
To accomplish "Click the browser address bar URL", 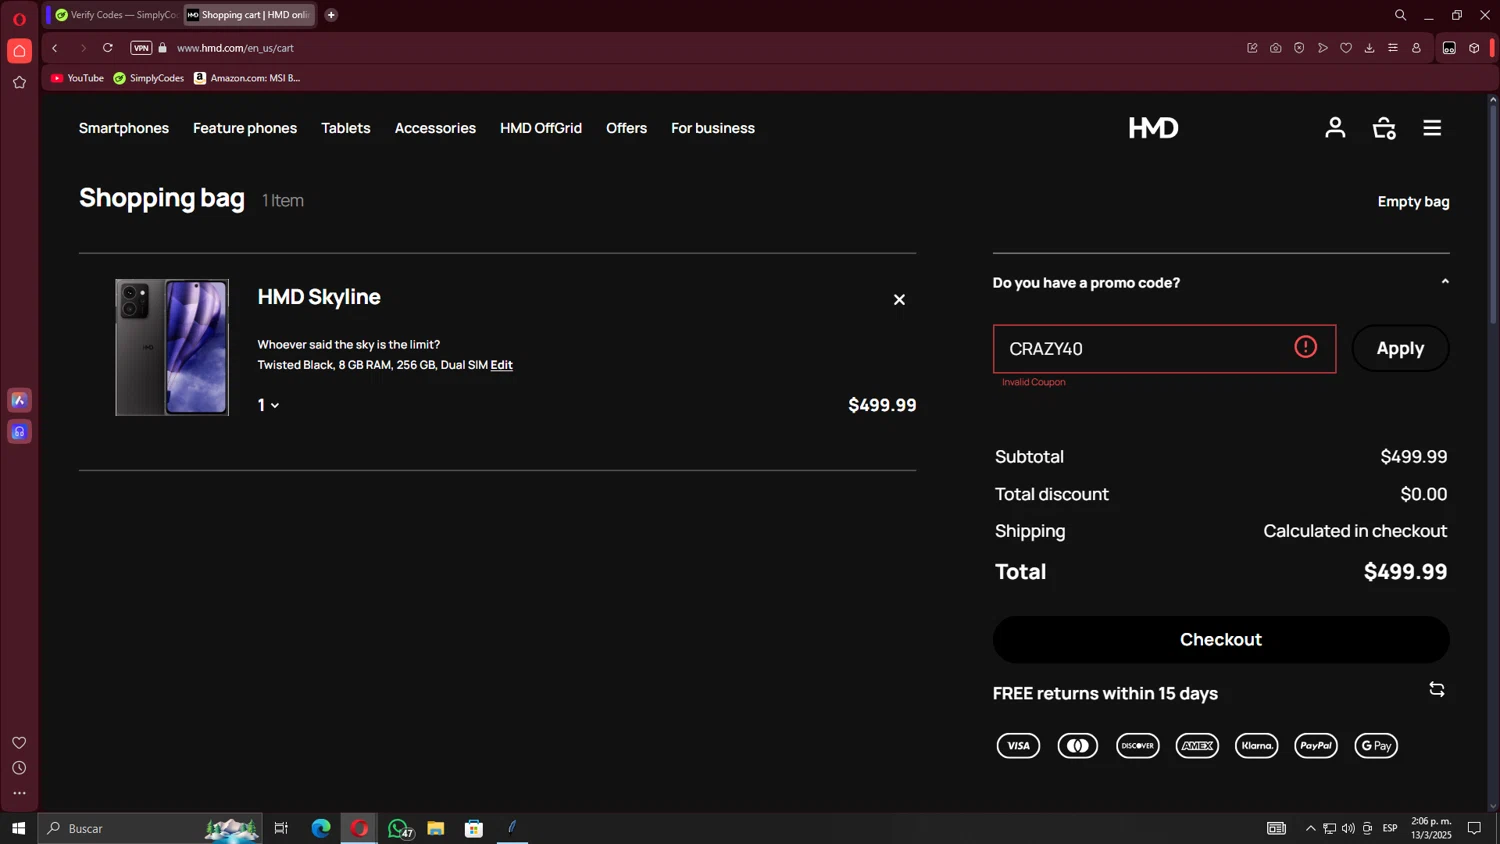I will point(235,48).
